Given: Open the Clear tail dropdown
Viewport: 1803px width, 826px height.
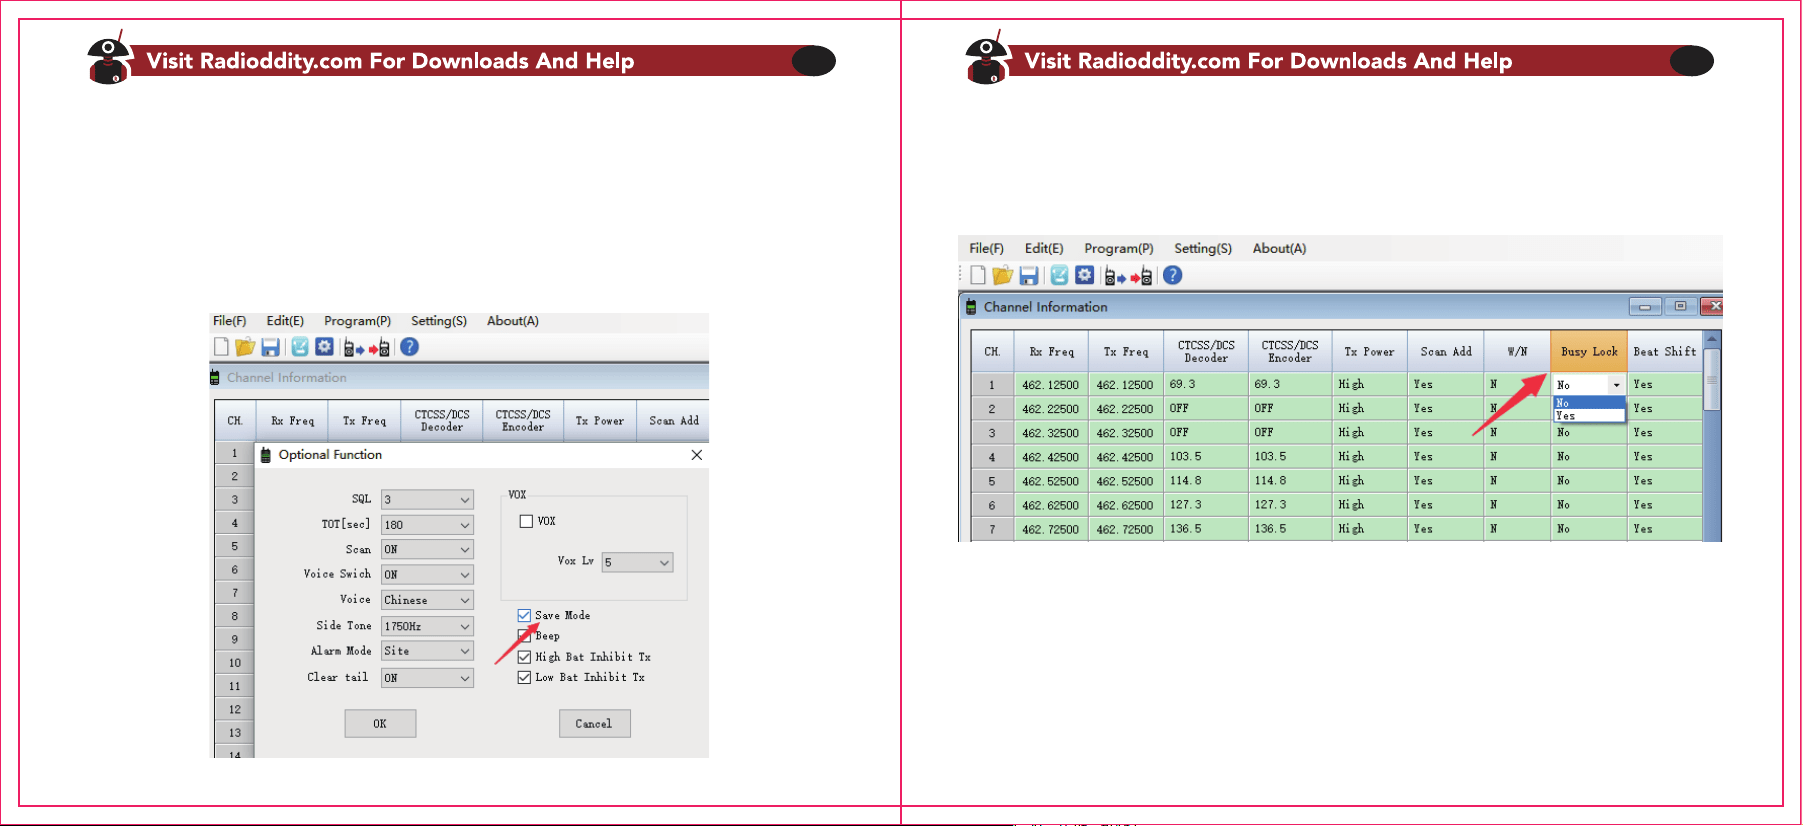Looking at the screenshot, I should 427,678.
